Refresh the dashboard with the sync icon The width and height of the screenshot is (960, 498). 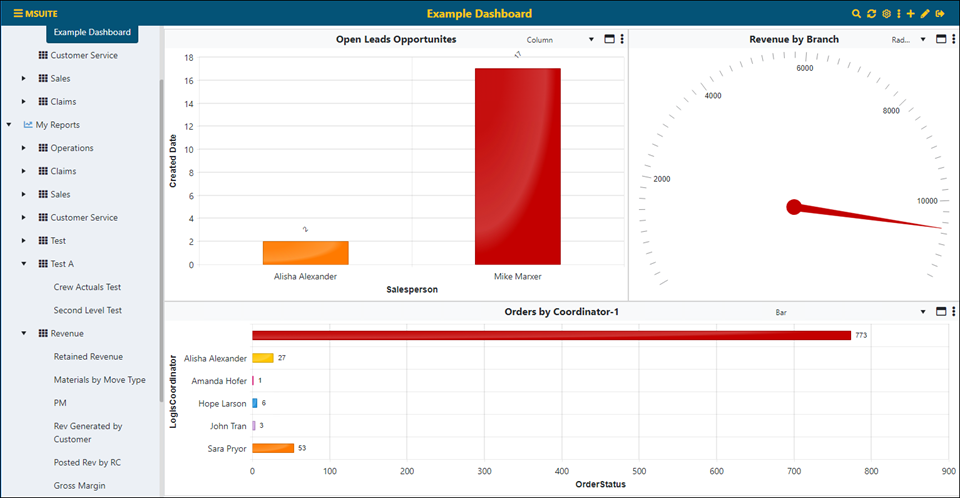coord(871,14)
